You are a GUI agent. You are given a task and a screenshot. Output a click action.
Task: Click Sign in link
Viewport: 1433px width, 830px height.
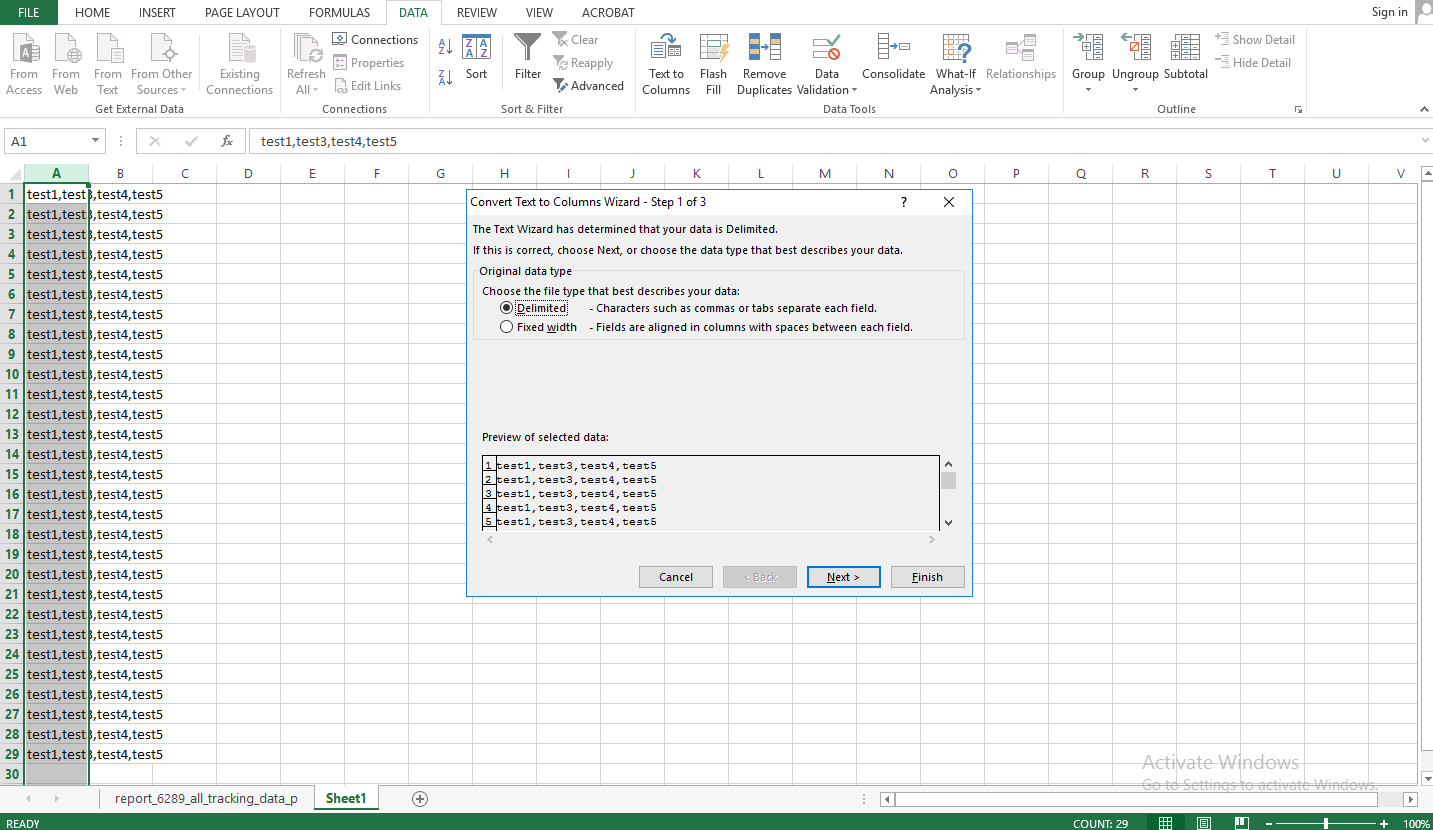(x=1389, y=12)
